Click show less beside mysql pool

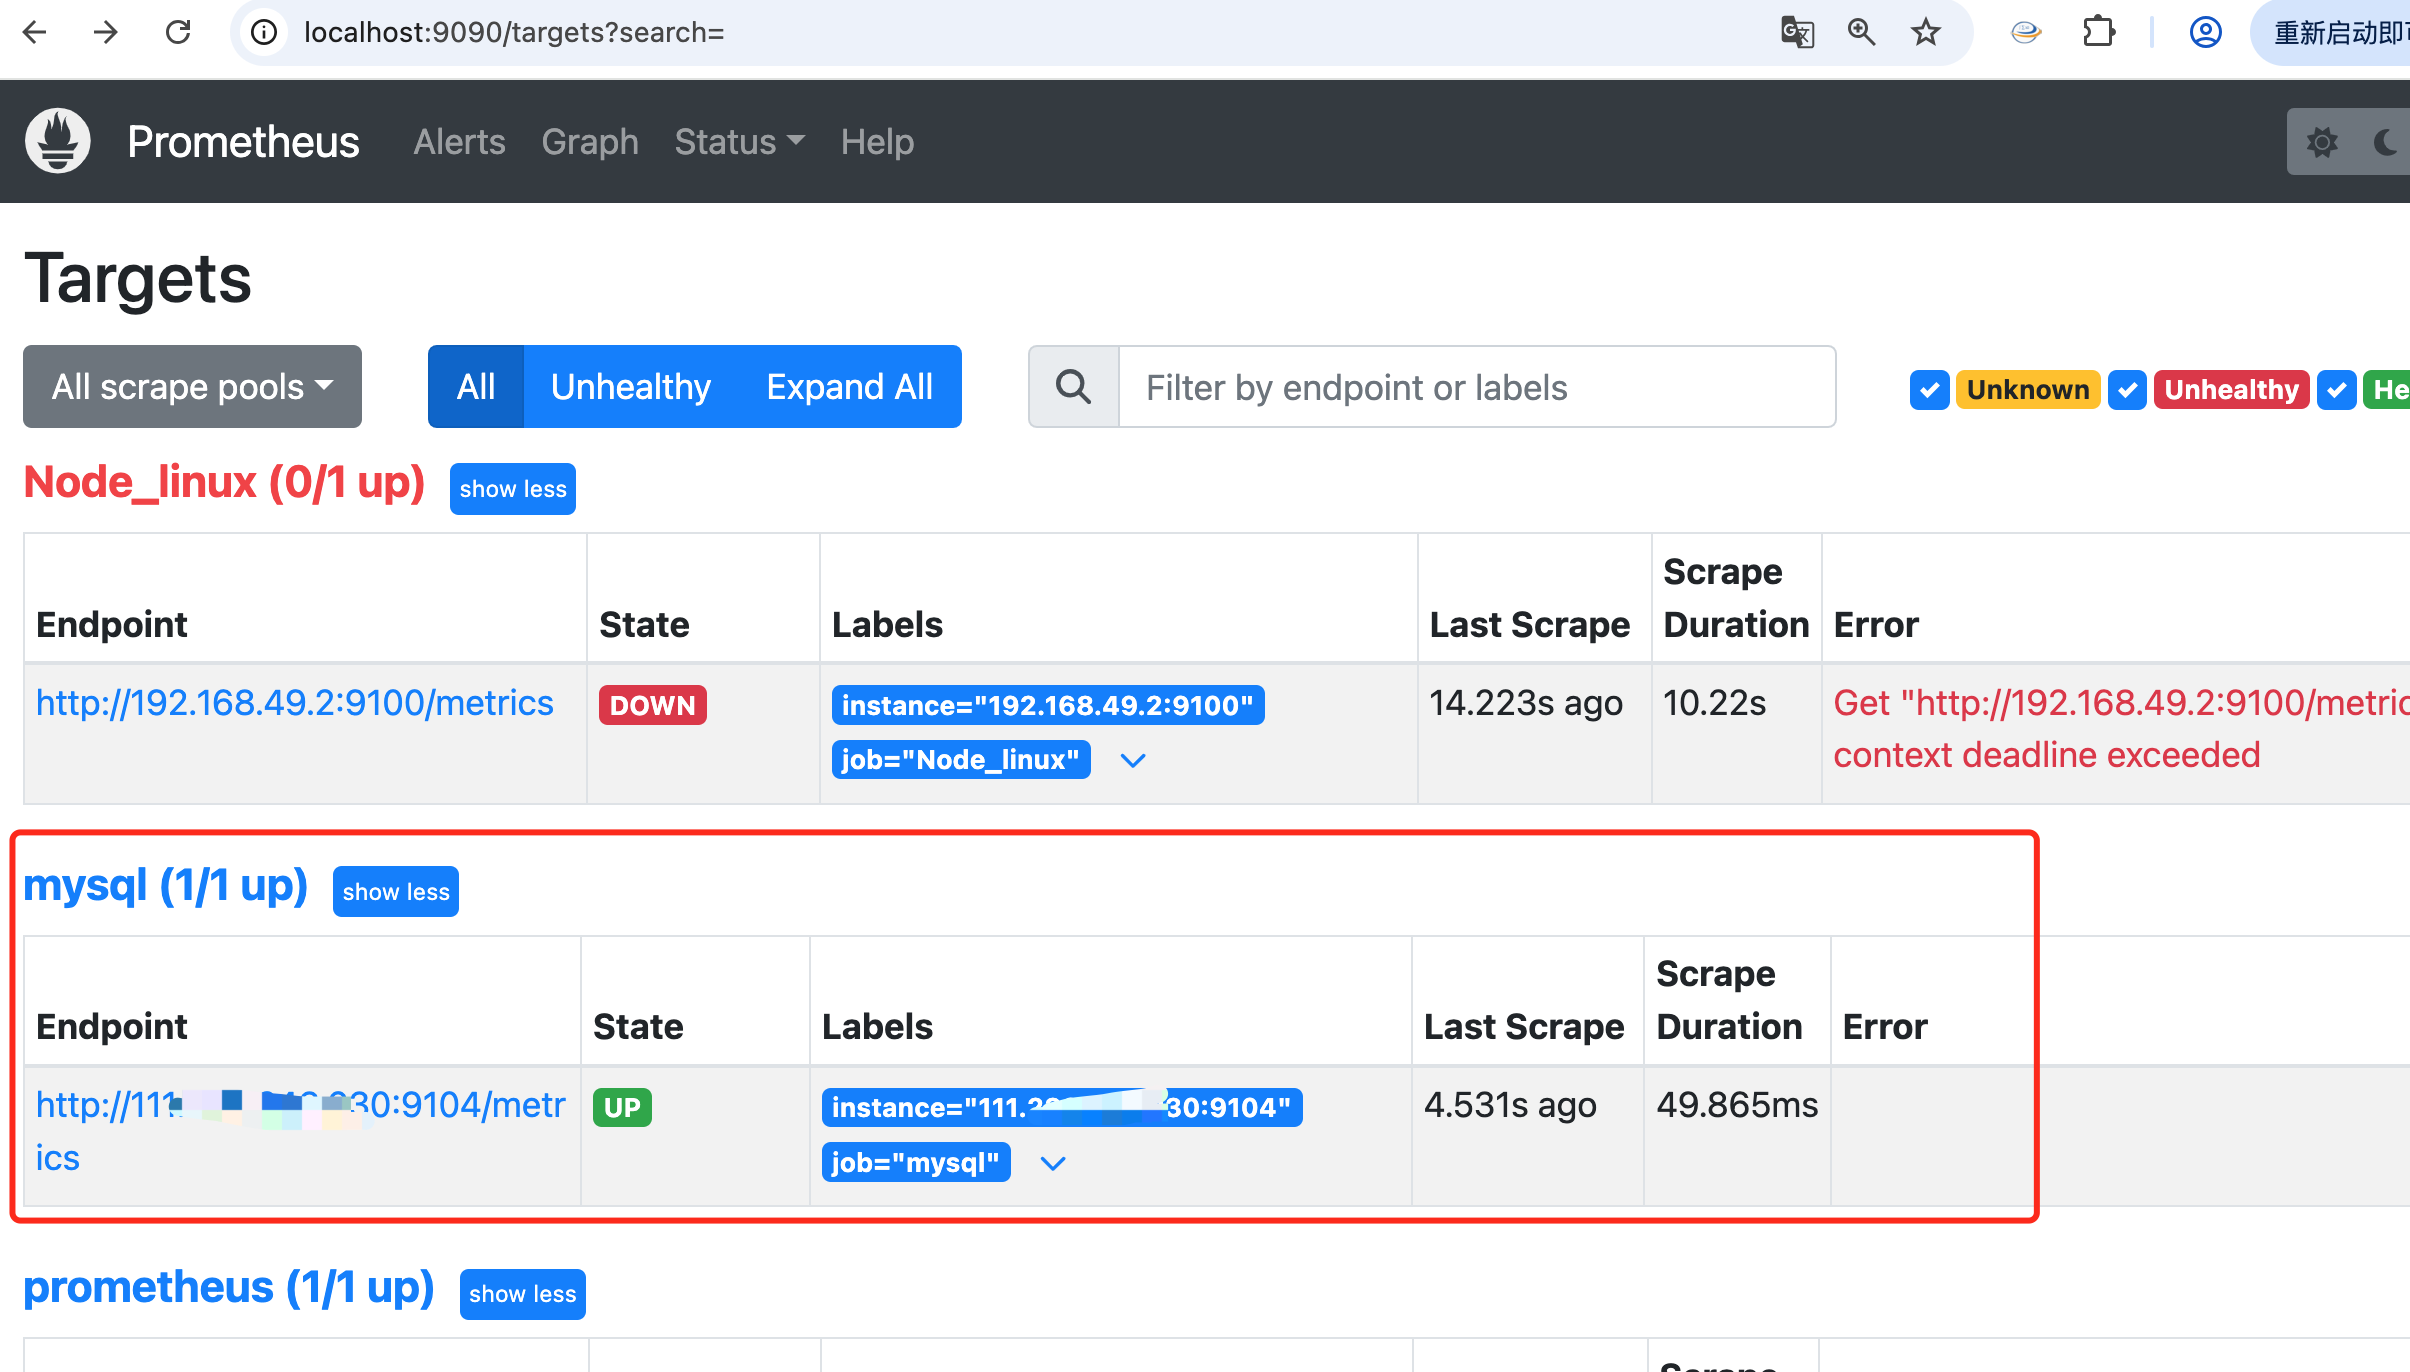tap(396, 891)
